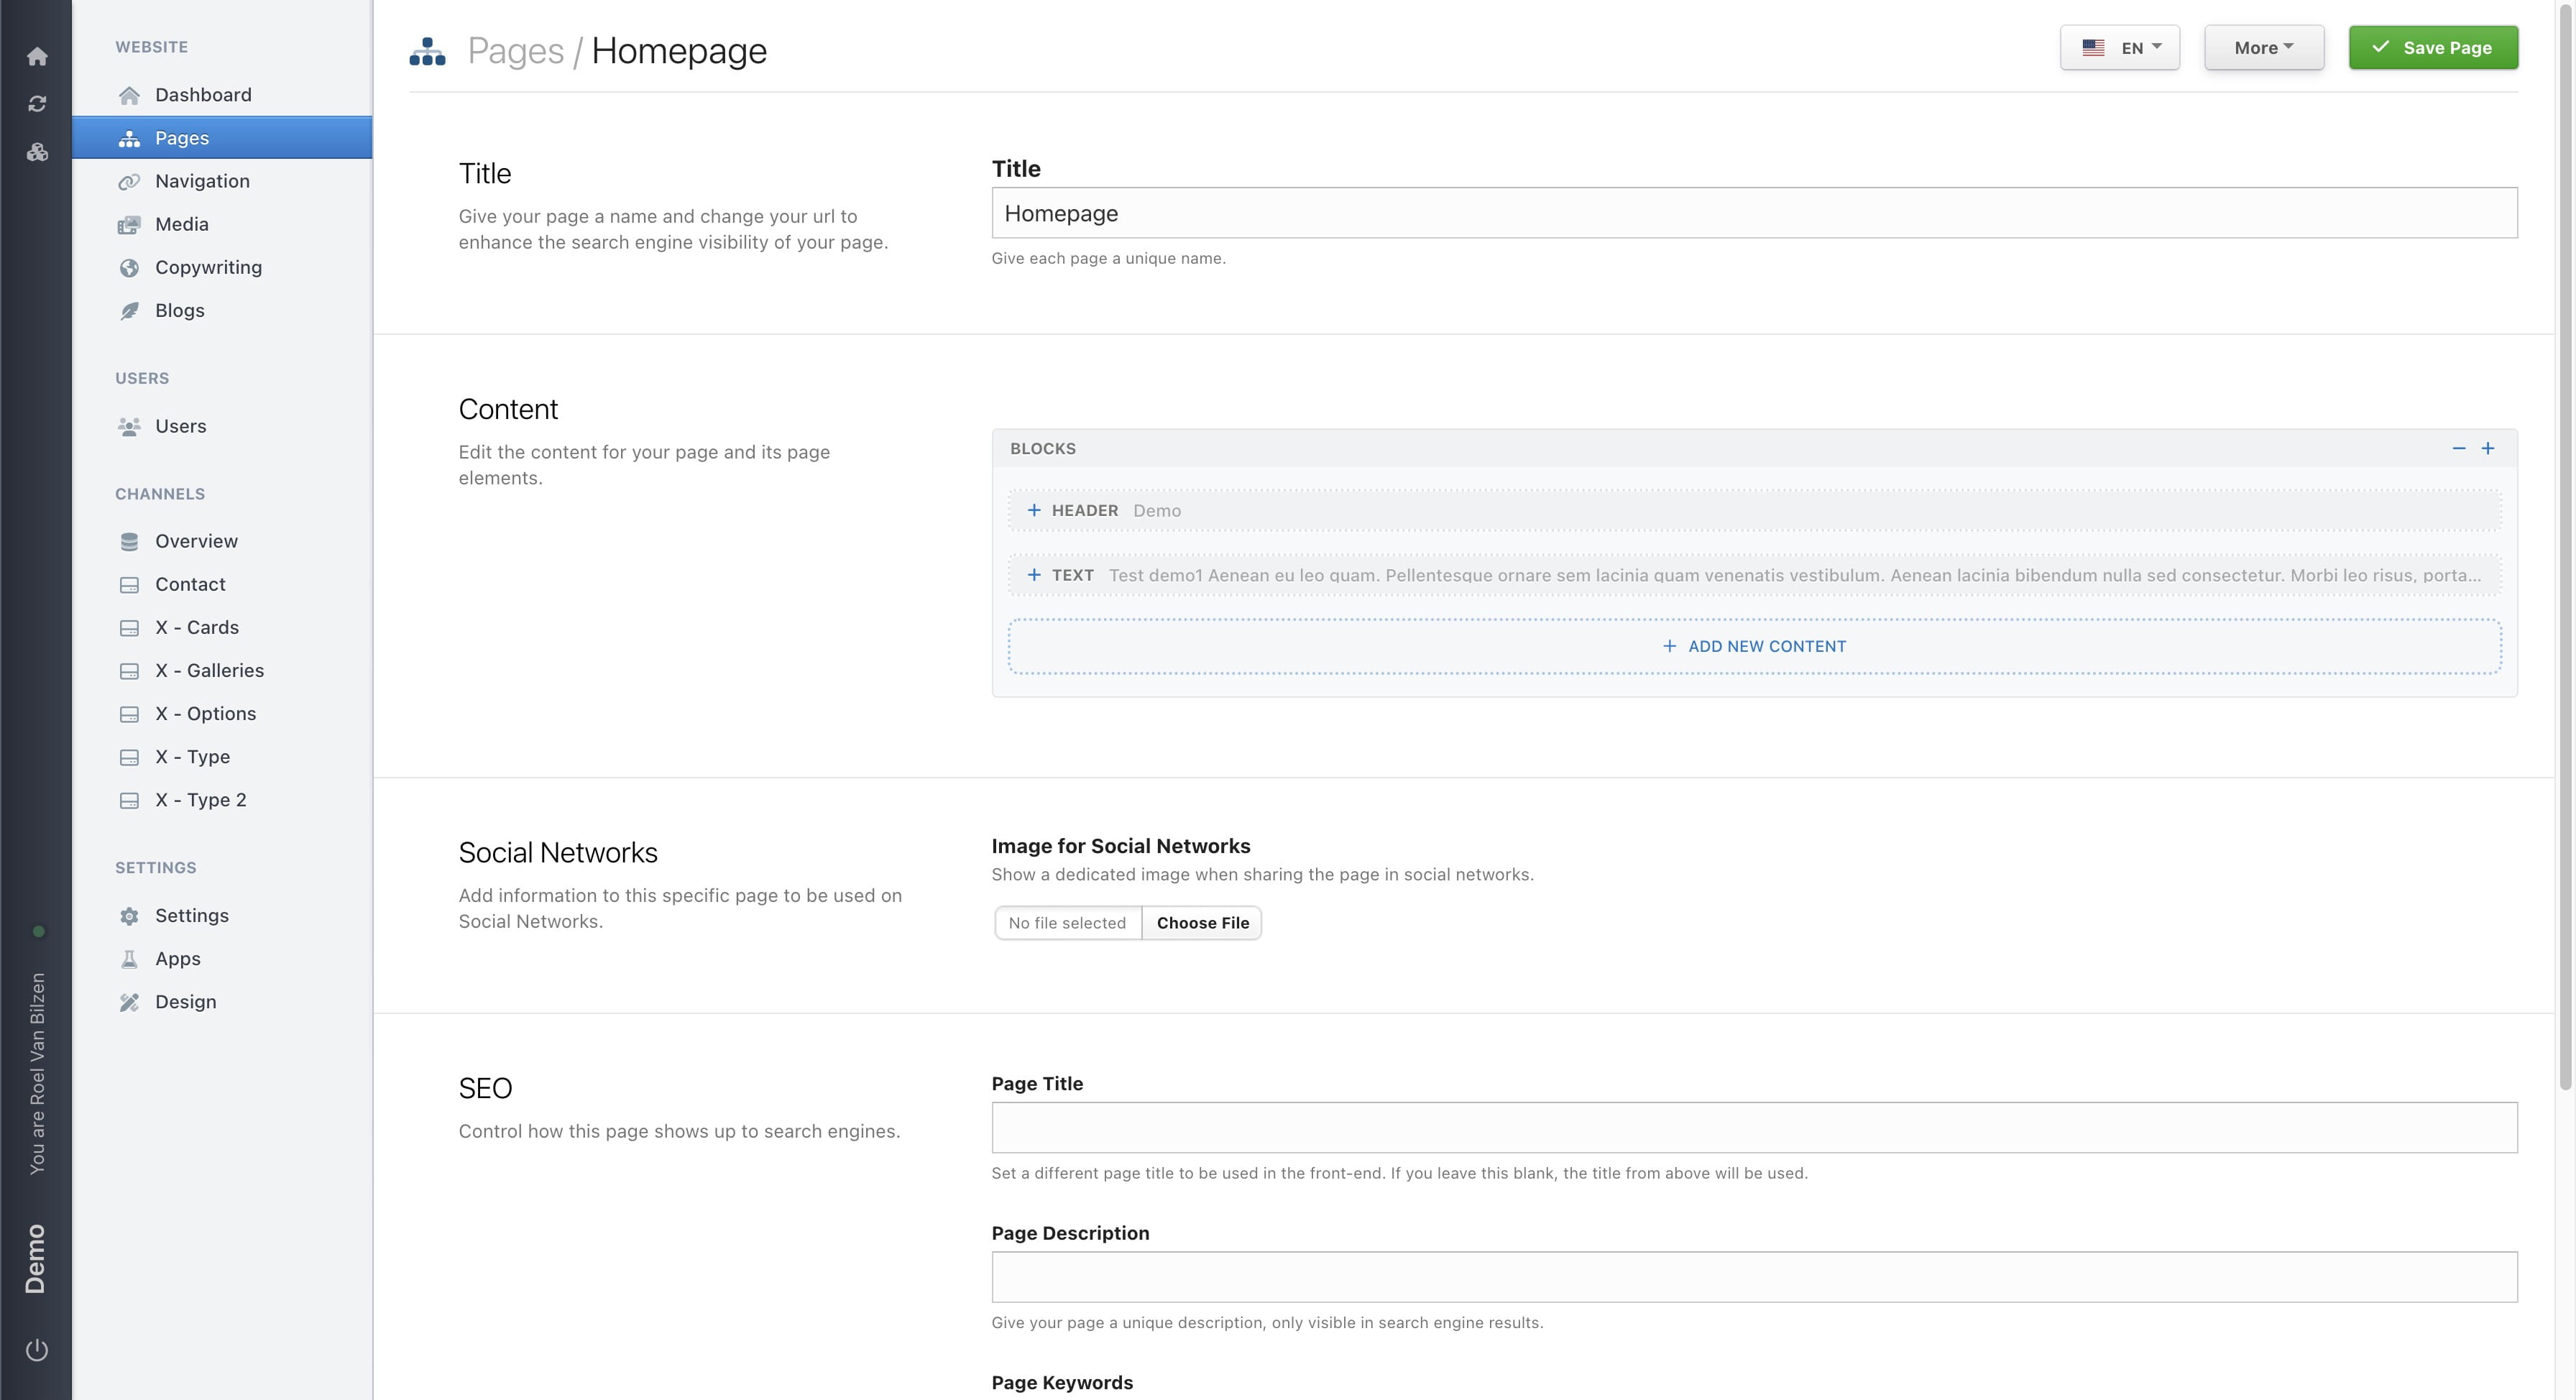
Task: Click Add New Content
Action: pyautogui.click(x=1754, y=646)
